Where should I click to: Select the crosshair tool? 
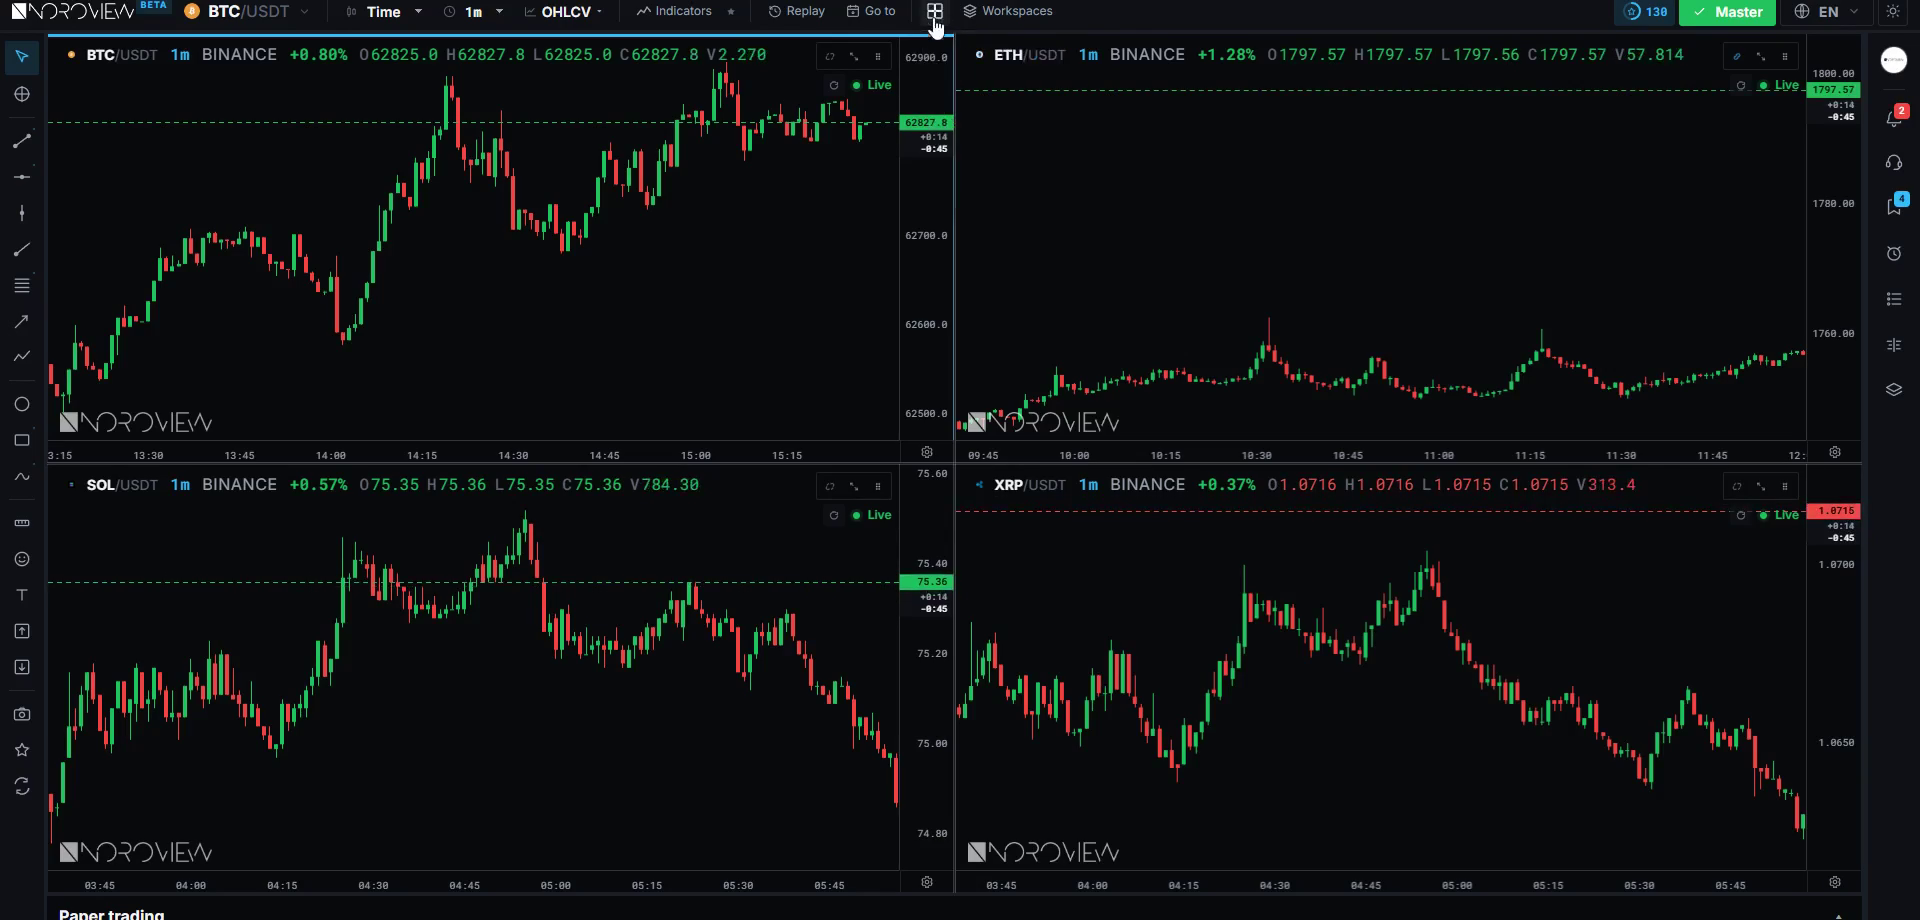point(22,94)
